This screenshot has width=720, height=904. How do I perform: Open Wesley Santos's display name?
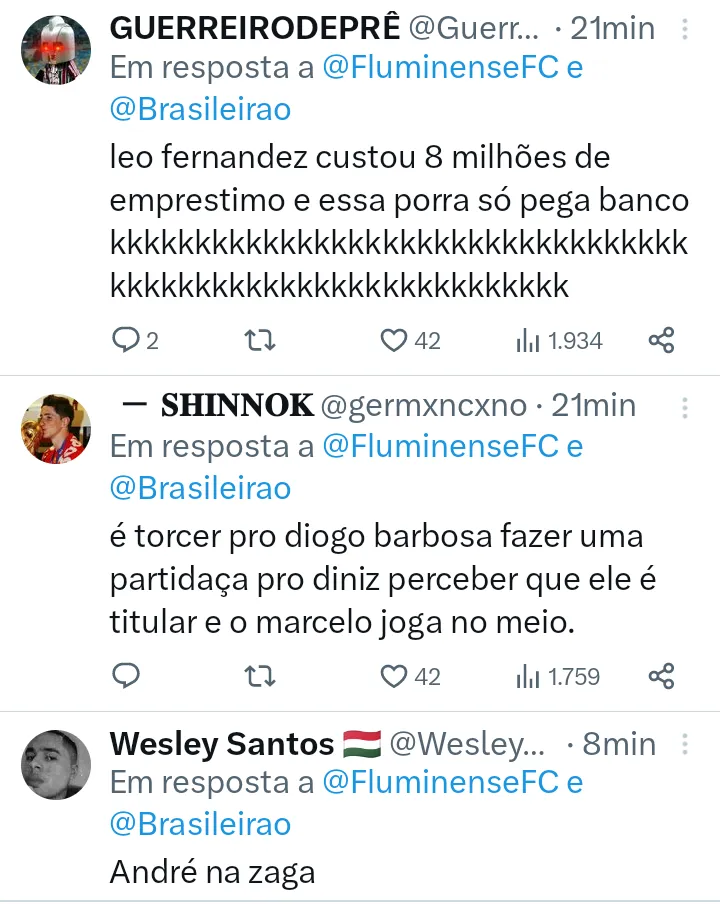(x=222, y=744)
